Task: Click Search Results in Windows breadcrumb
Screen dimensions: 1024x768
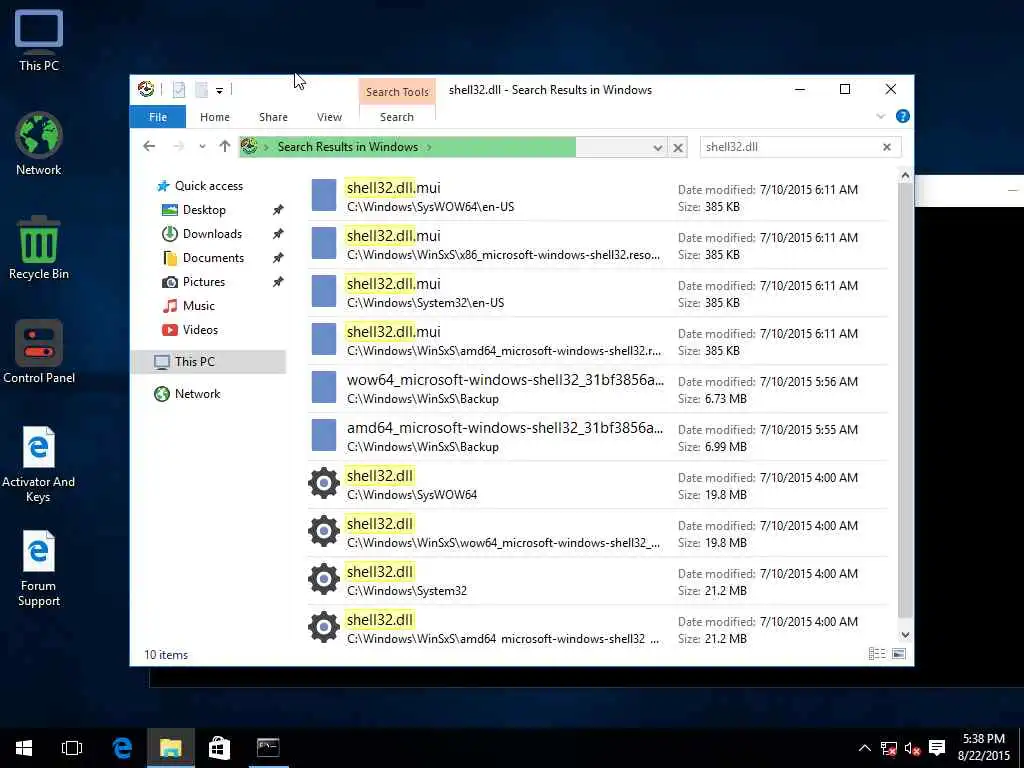Action: click(x=347, y=147)
